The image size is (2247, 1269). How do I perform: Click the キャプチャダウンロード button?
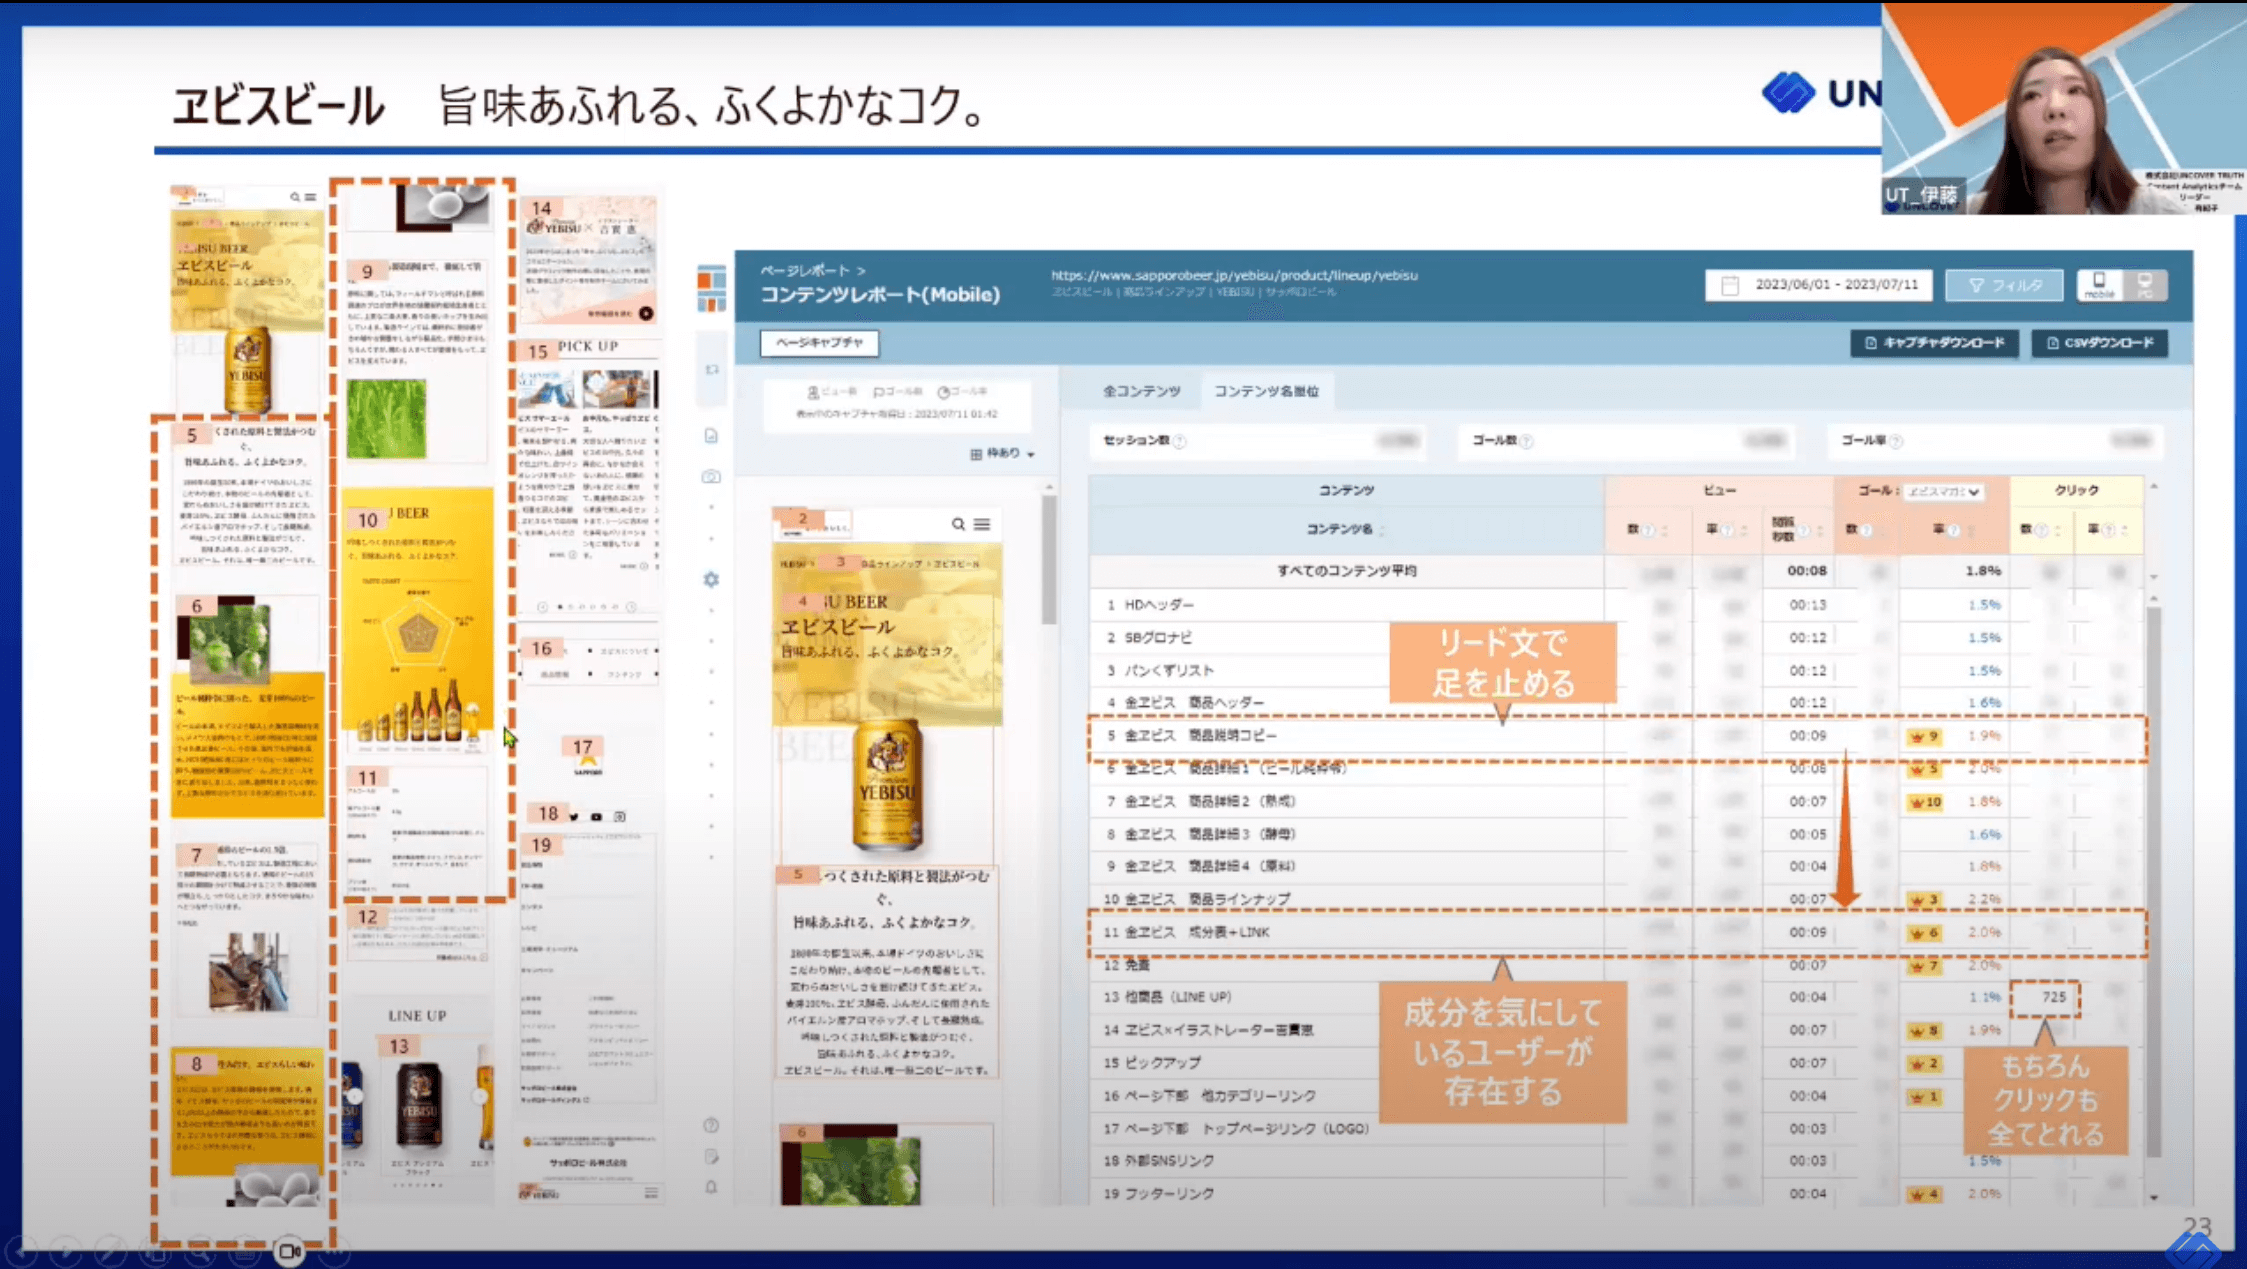coord(1934,343)
